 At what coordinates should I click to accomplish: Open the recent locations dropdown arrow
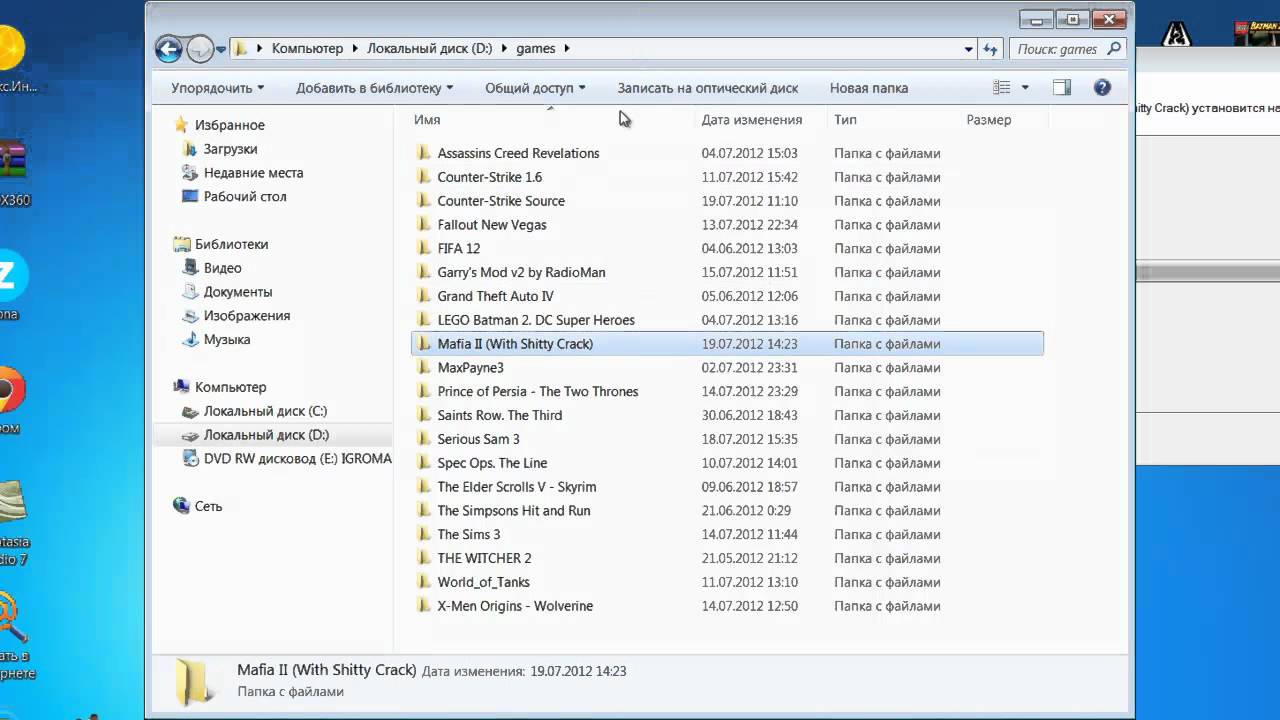[x=221, y=49]
